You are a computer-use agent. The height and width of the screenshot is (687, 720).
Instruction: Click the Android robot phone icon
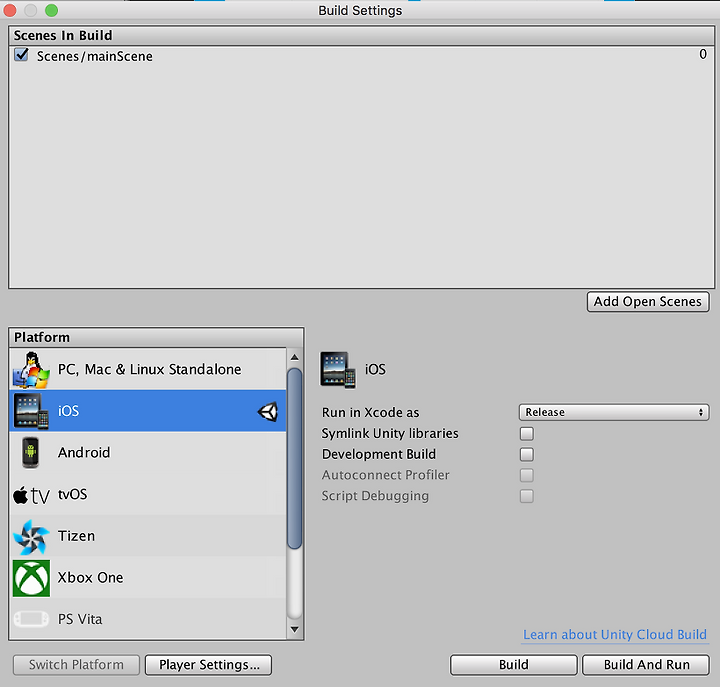pos(30,452)
